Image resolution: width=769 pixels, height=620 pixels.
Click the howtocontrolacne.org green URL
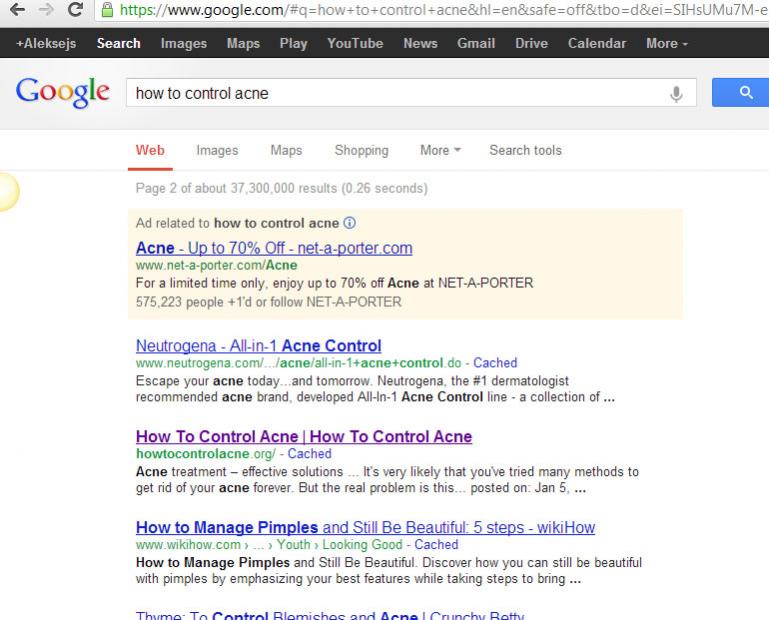point(205,454)
